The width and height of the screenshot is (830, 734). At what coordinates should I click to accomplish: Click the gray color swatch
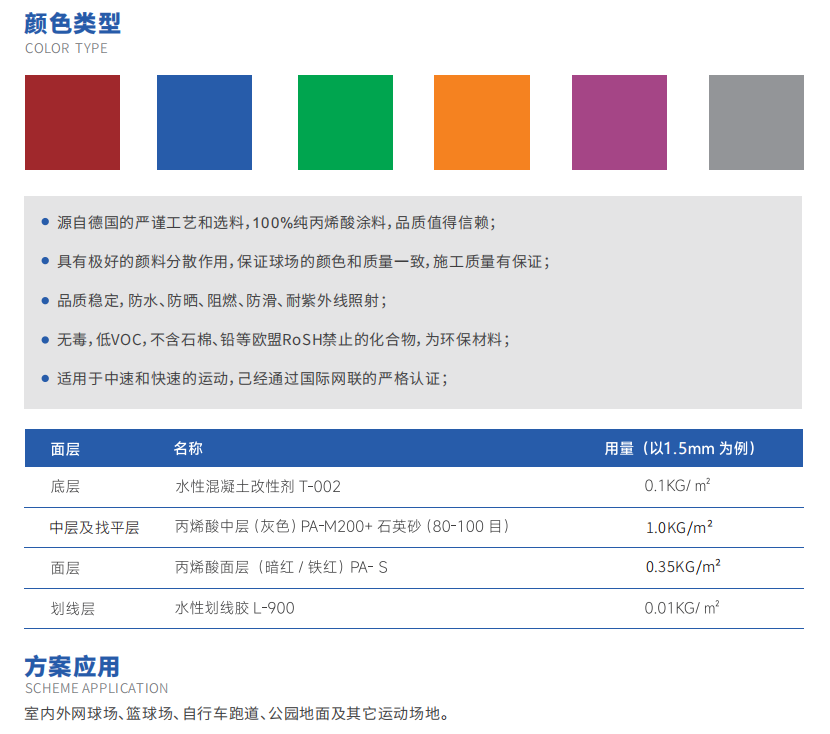pos(756,122)
